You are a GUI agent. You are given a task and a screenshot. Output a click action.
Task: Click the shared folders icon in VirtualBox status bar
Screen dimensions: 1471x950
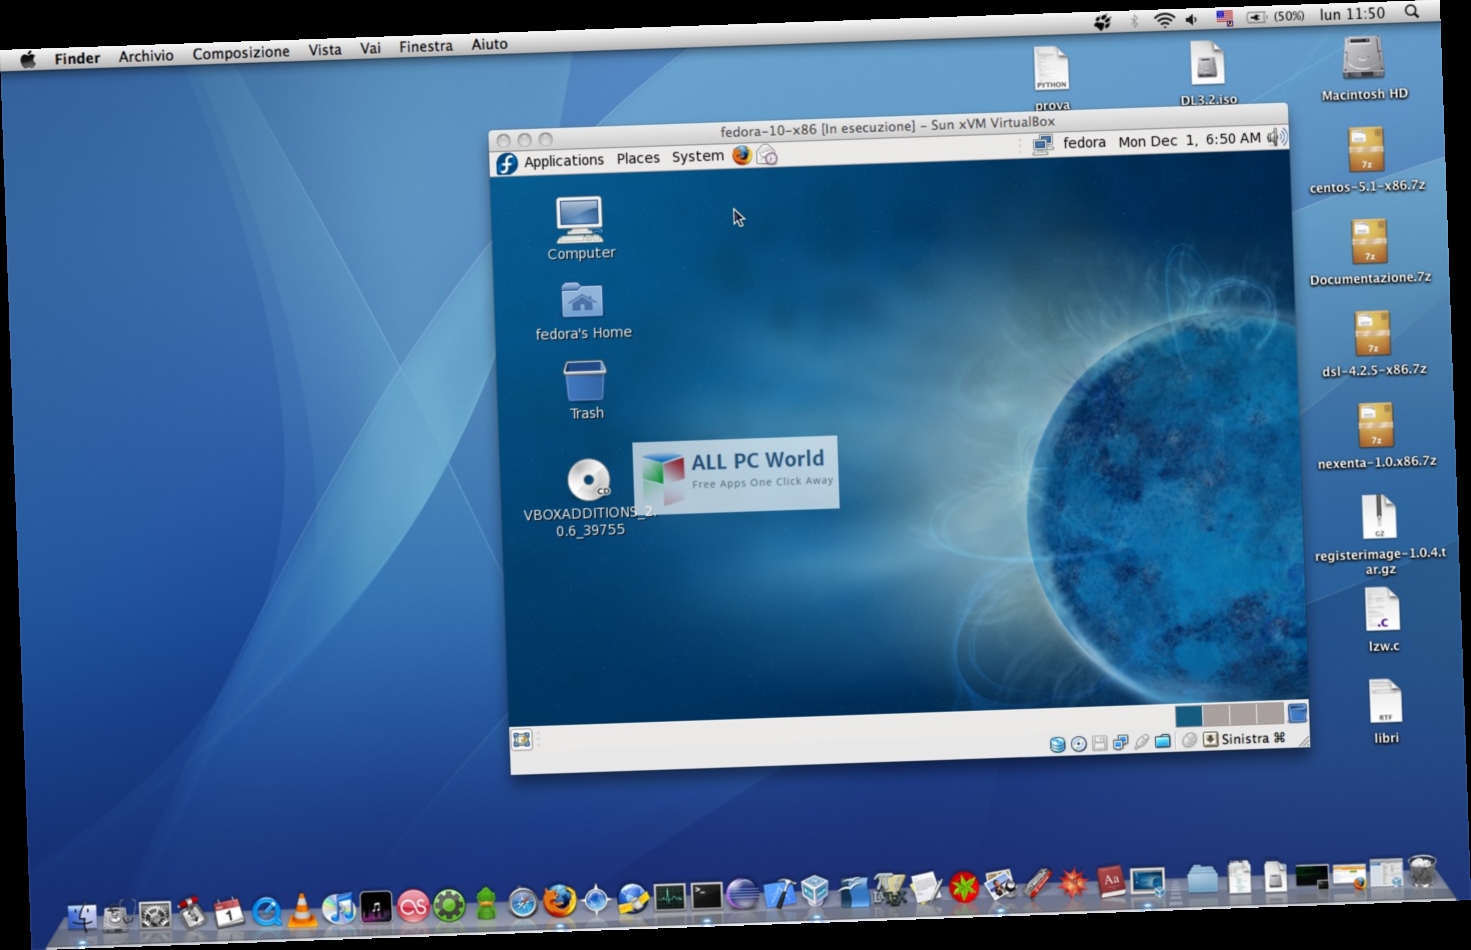[1162, 741]
